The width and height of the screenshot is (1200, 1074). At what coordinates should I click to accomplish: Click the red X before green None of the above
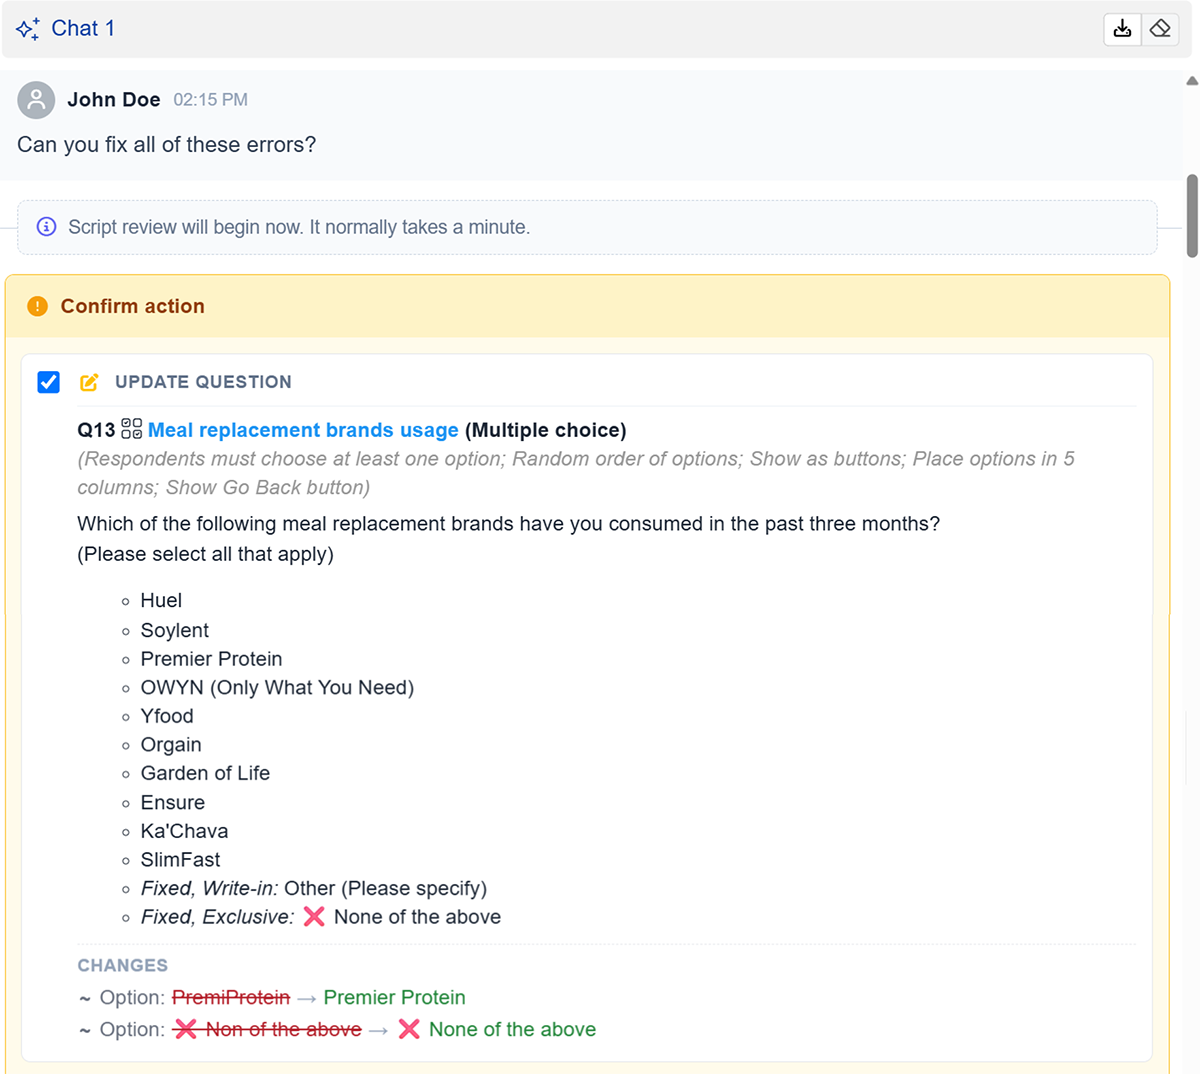pos(409,1029)
